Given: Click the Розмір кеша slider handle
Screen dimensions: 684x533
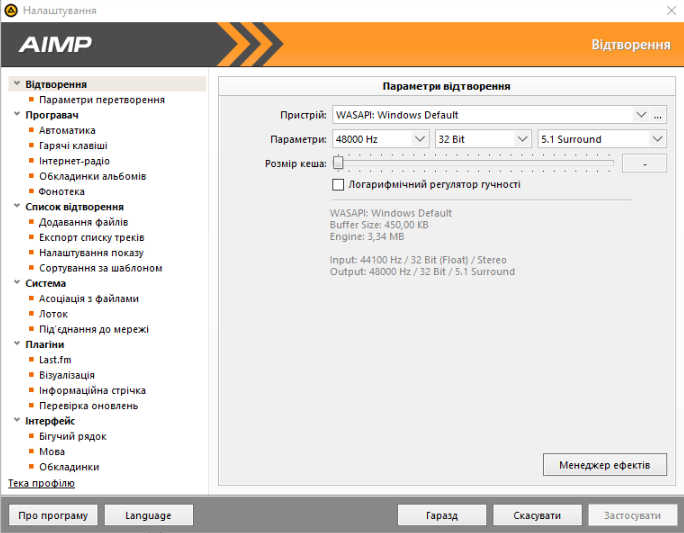Looking at the screenshot, I should tap(338, 163).
